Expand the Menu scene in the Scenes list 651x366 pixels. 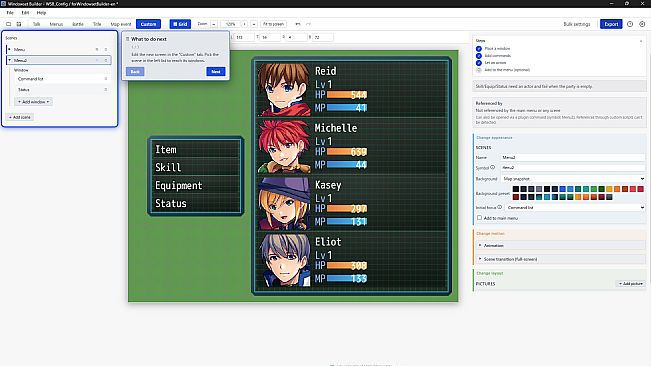pyautogui.click(x=10, y=49)
